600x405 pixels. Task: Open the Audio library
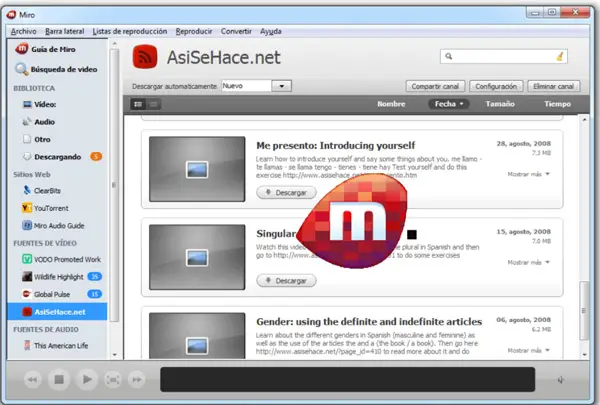pos(38,122)
